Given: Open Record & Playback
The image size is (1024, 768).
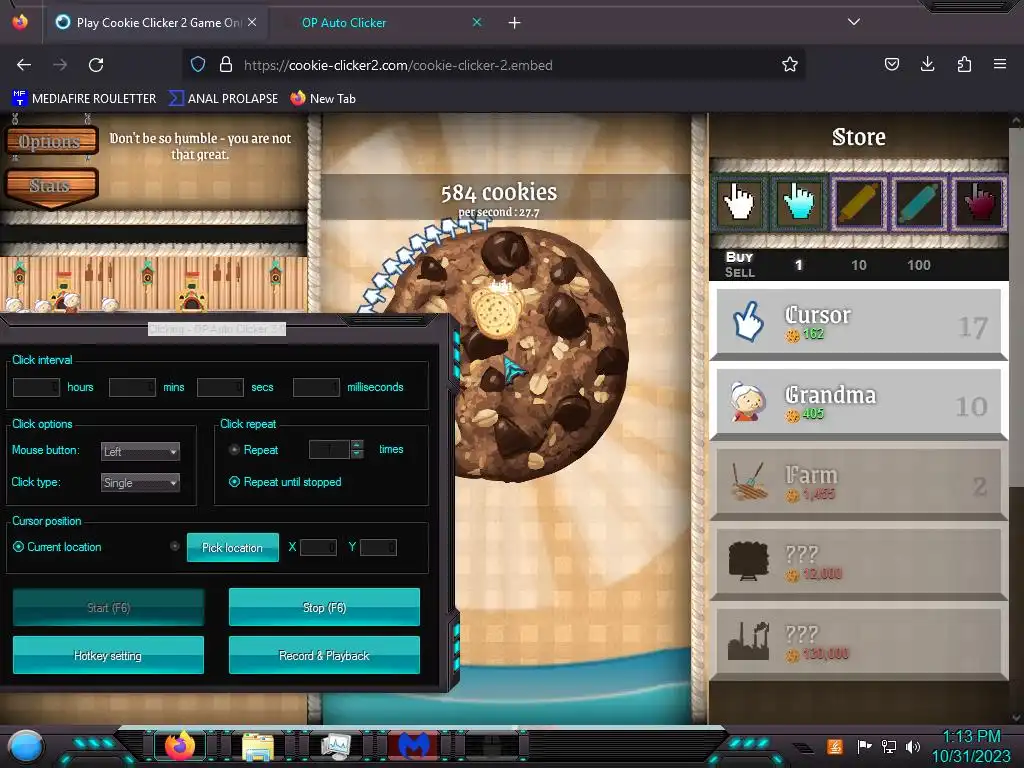Looking at the screenshot, I should [324, 655].
